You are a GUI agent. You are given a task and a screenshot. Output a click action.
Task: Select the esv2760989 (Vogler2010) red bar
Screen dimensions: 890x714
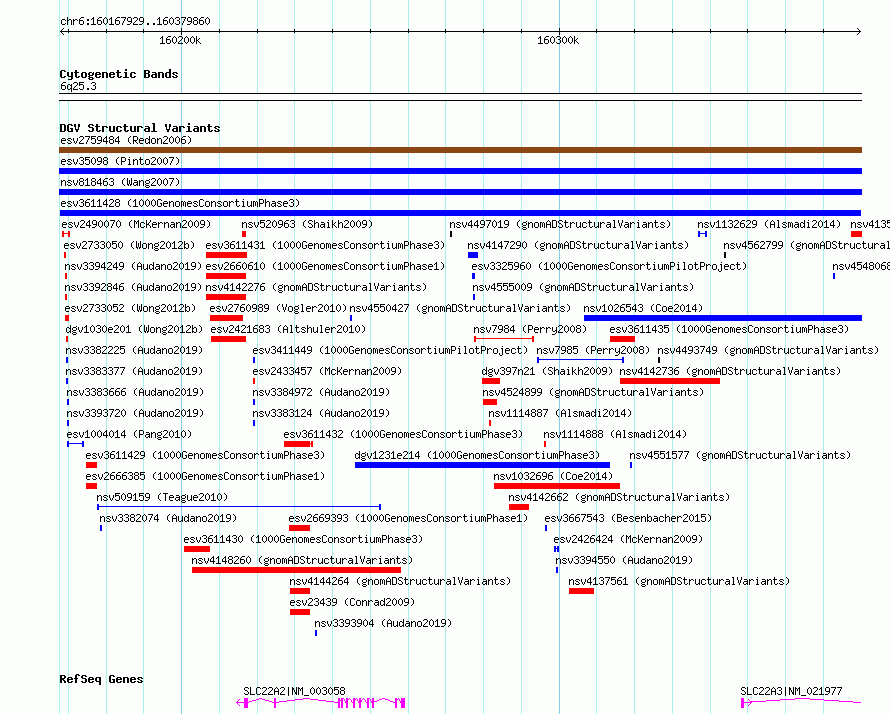point(226,318)
